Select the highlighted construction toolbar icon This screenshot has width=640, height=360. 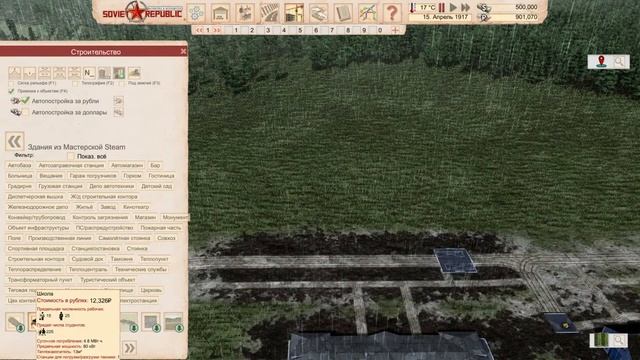pos(294,13)
